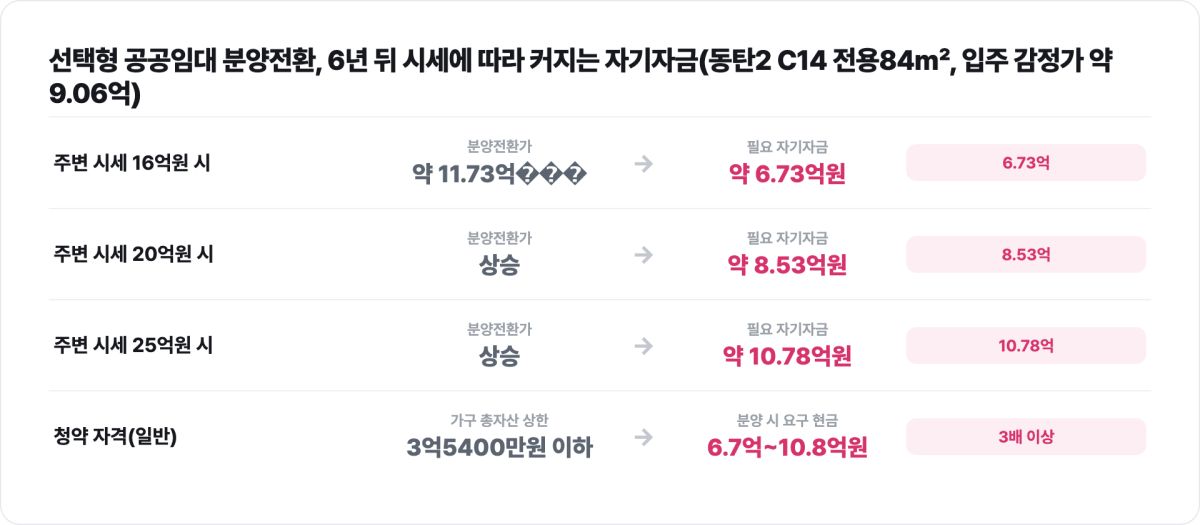Click the 3배 이상 pink badge
Screen dimensions: 1200x525
pos(1026,436)
